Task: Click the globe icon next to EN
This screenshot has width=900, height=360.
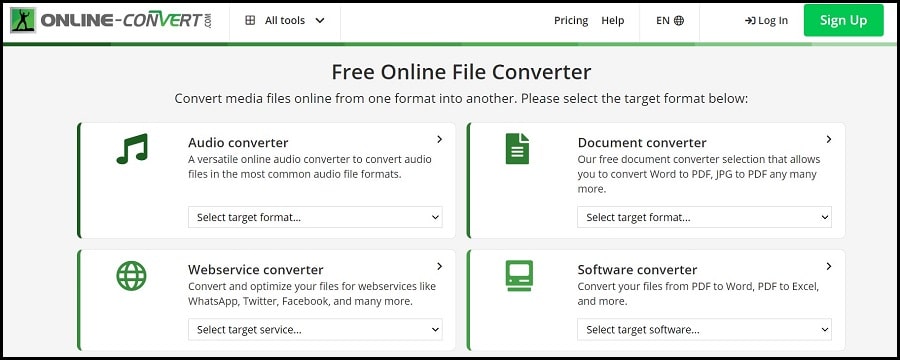Action: [x=679, y=21]
